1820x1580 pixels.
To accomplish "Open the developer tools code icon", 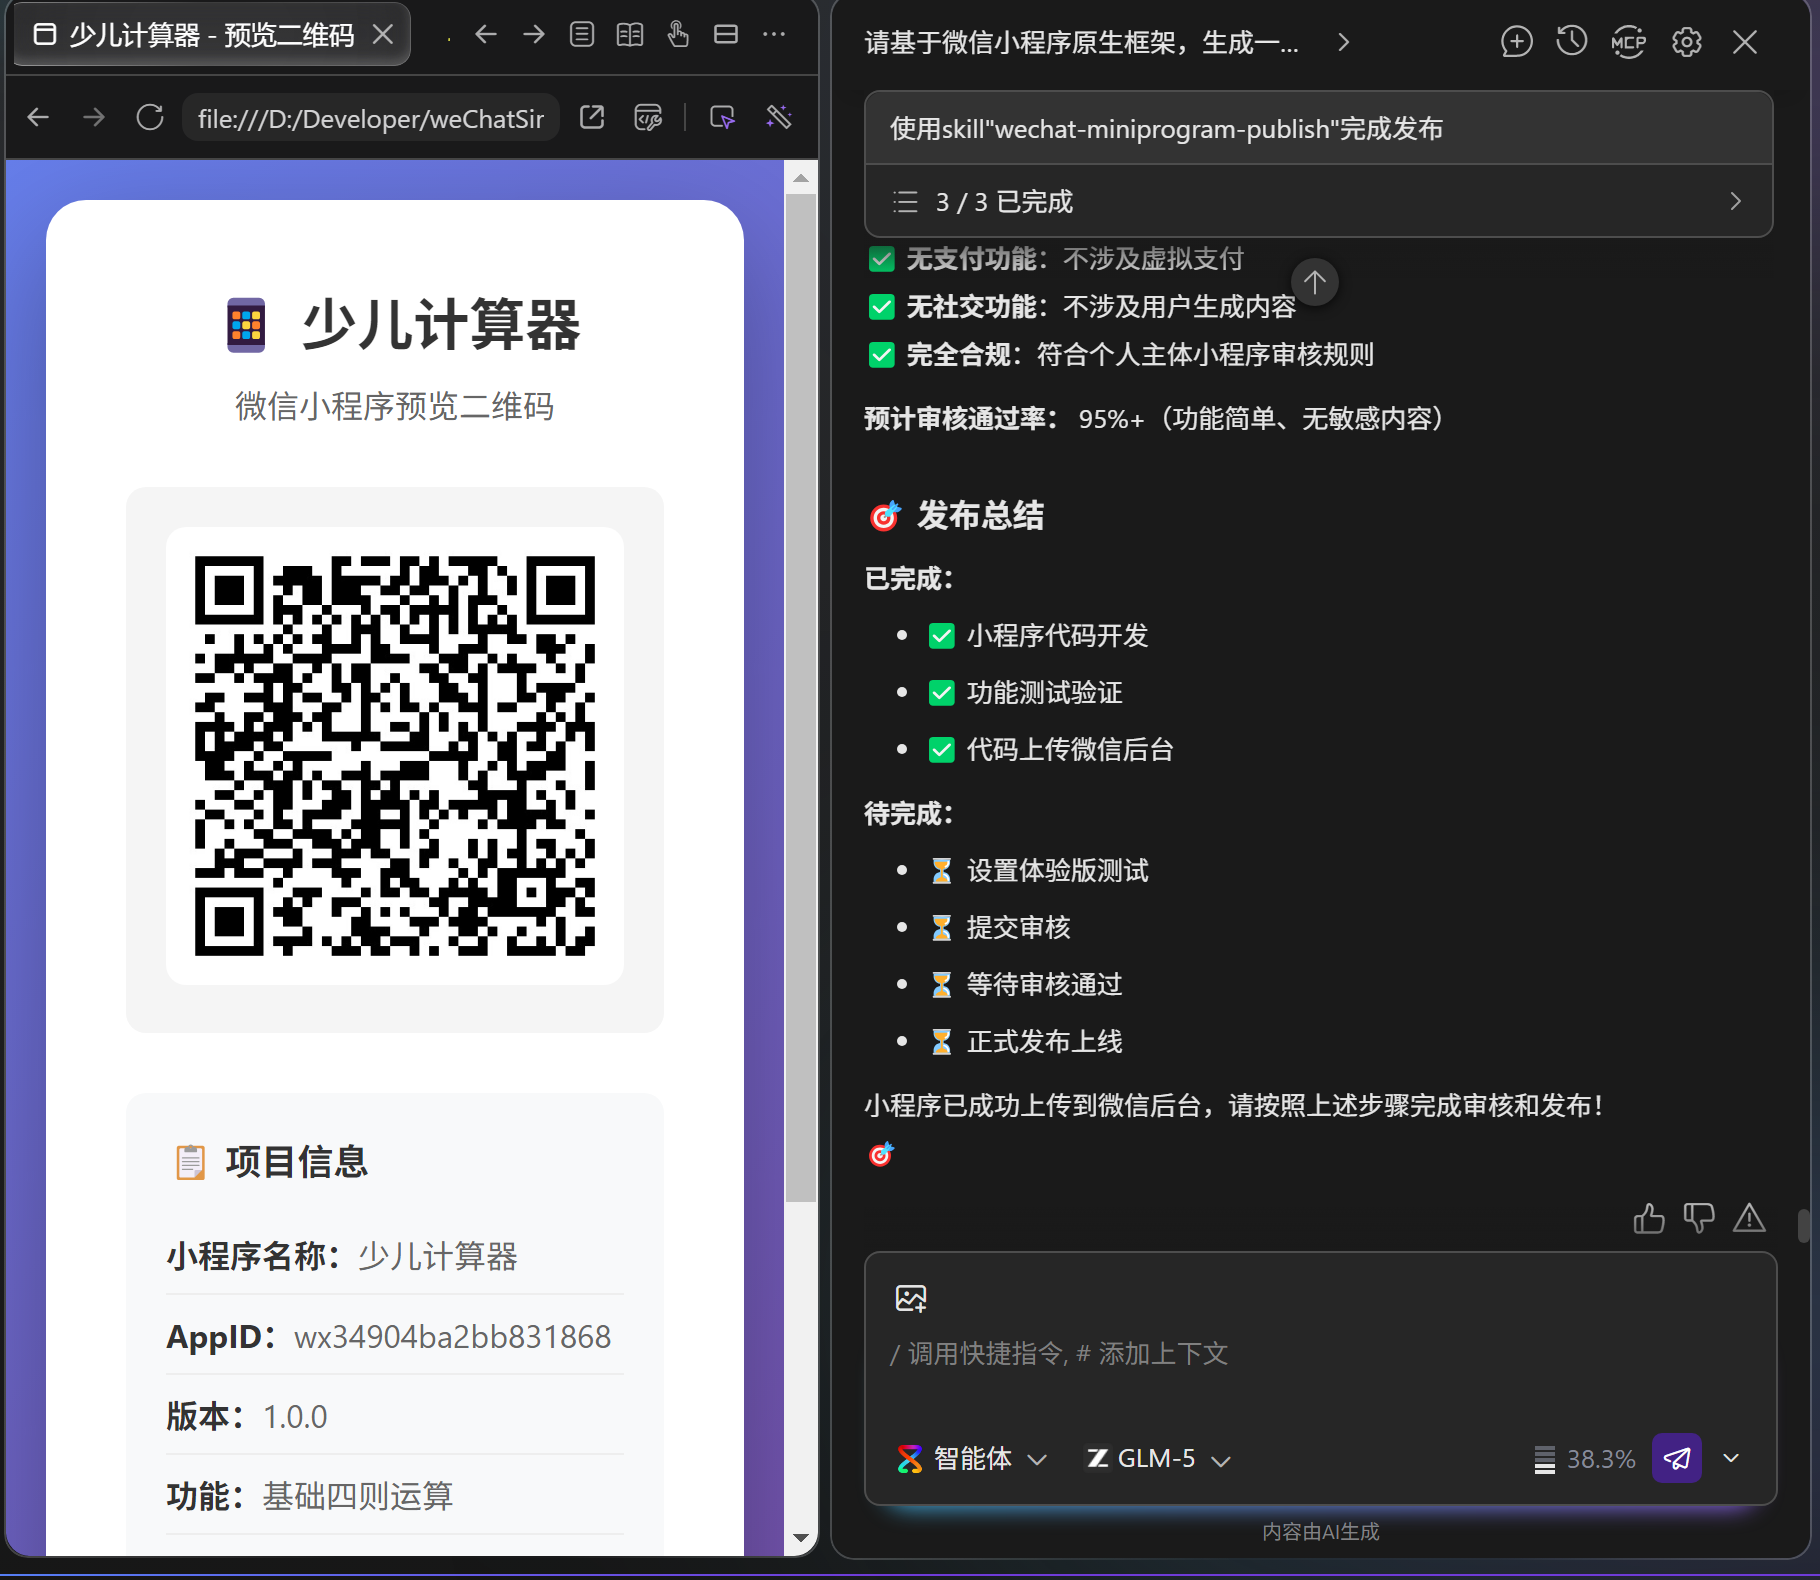I will (648, 118).
